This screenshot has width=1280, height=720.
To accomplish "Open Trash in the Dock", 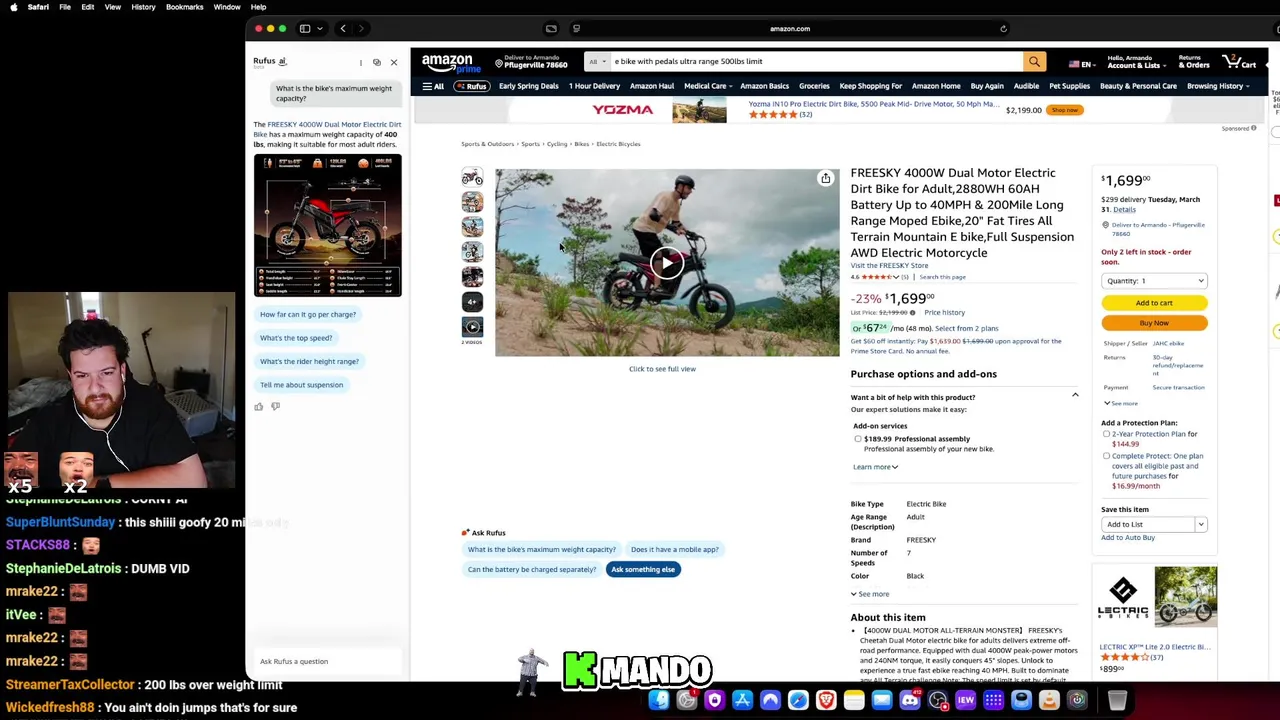I will pos(1117,701).
